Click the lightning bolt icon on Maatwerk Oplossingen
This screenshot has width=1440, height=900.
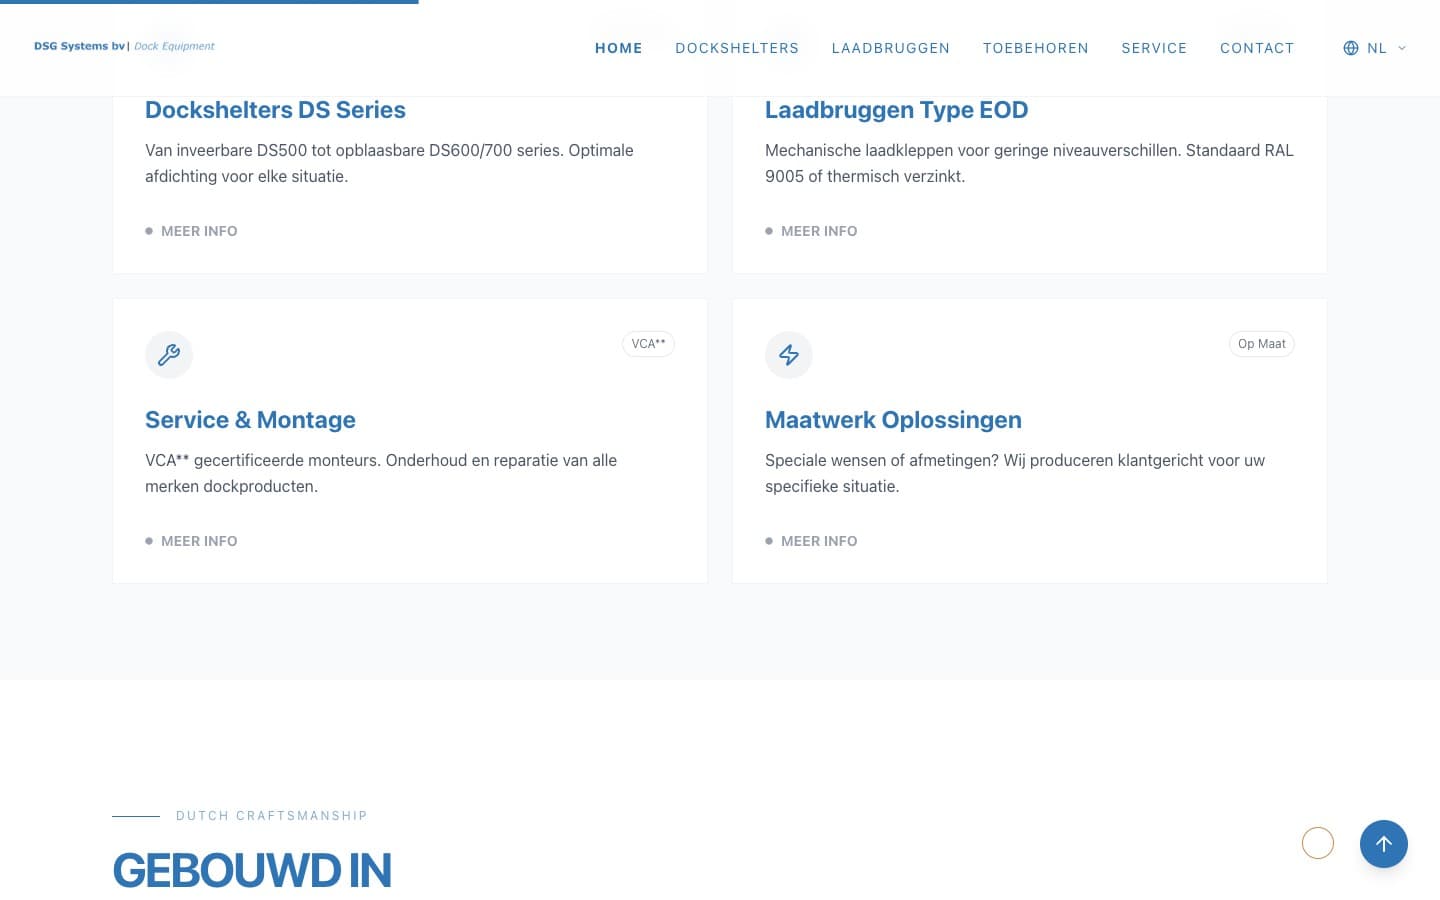789,355
